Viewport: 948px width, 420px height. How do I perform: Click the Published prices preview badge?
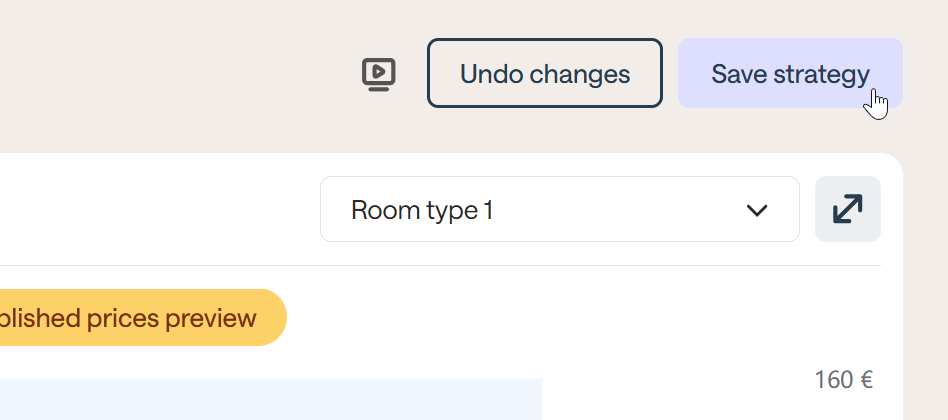142,318
